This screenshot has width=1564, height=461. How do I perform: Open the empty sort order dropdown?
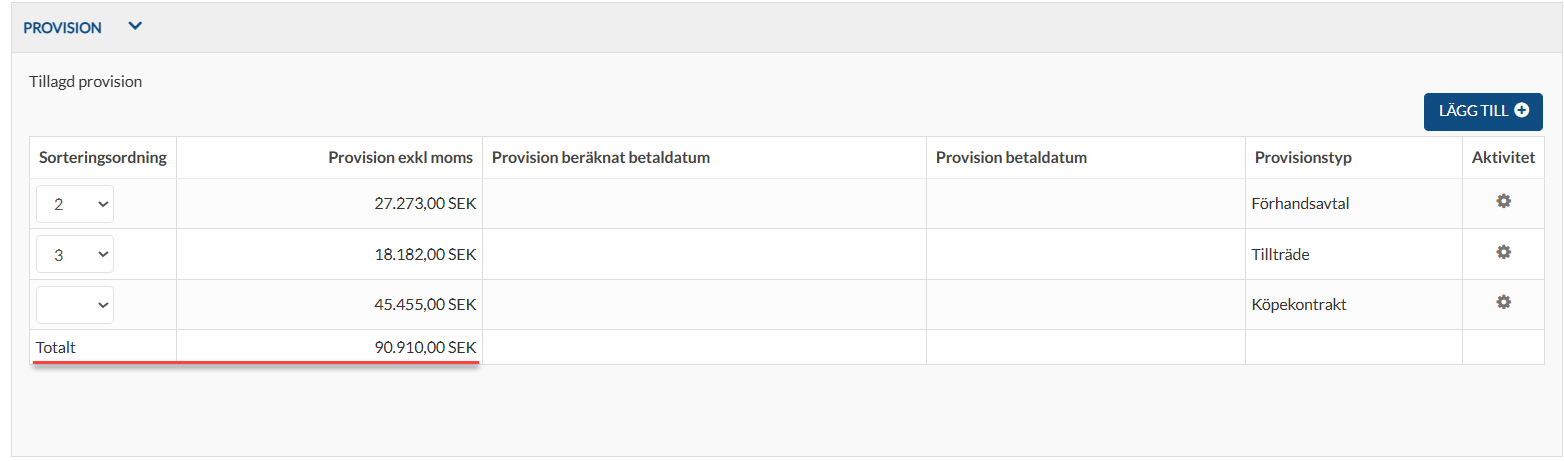coord(75,305)
